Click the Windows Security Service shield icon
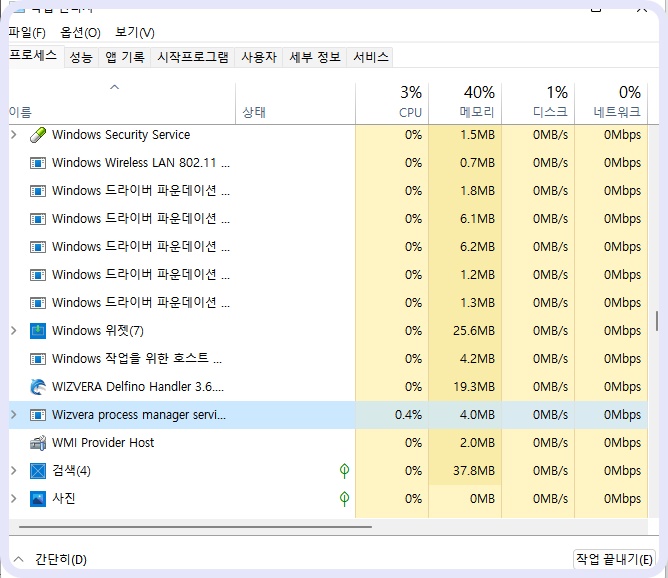This screenshot has width=668, height=578. 38,135
